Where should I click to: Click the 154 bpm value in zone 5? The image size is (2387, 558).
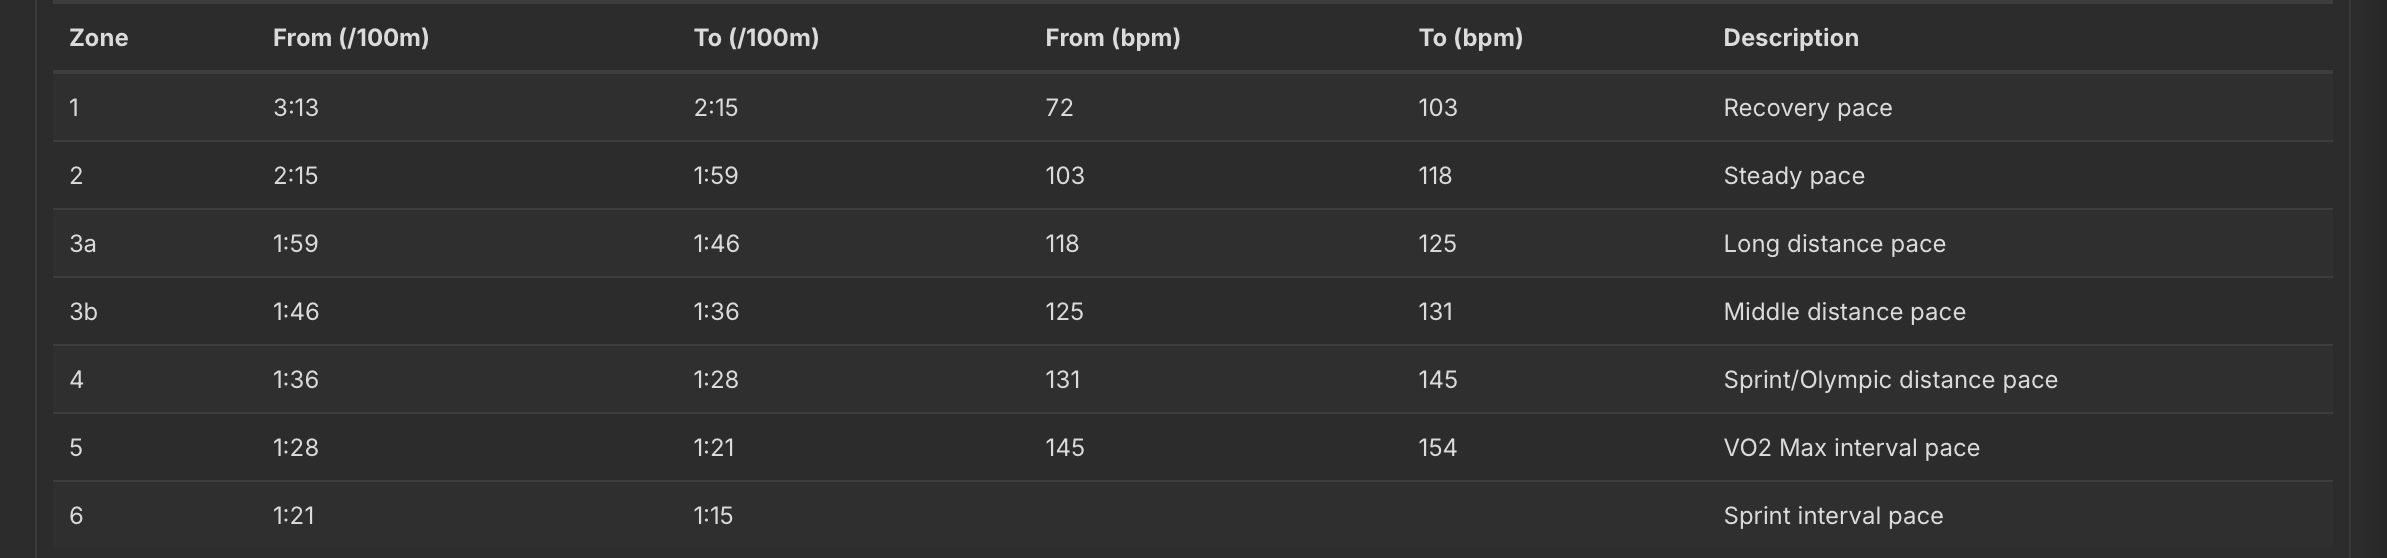coord(1437,448)
